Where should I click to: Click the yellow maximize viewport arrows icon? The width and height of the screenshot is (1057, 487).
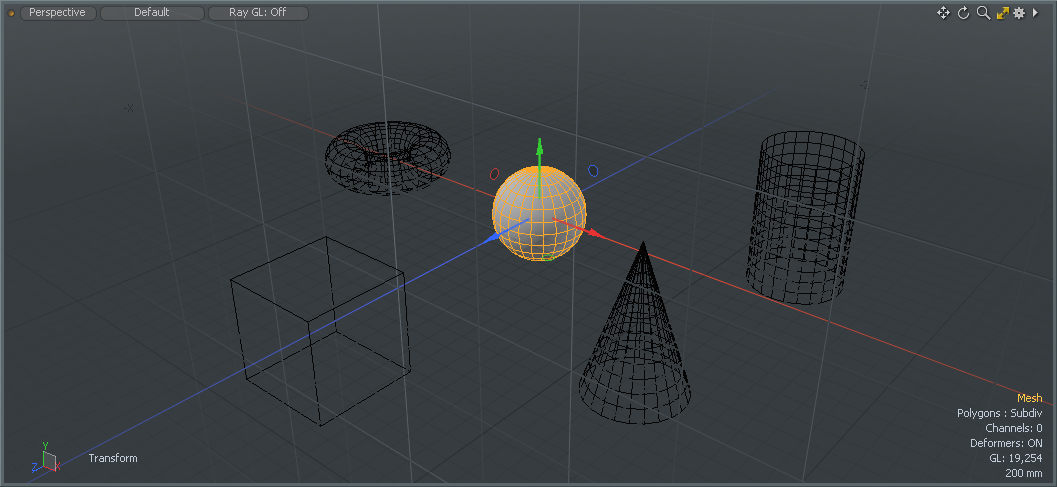pos(1002,13)
